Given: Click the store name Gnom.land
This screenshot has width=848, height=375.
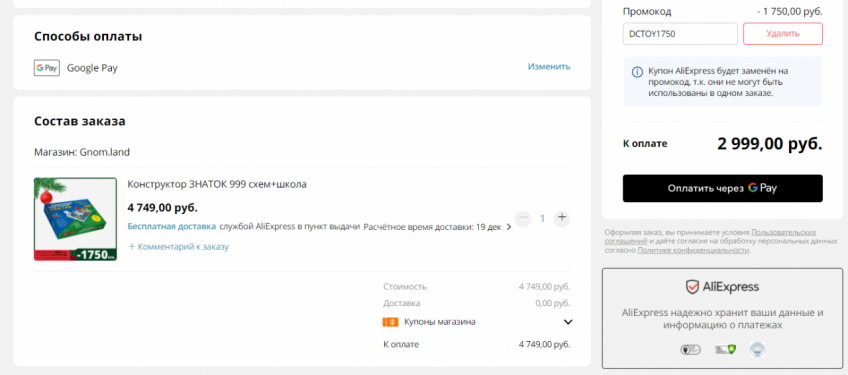Looking at the screenshot, I should coord(104,152).
